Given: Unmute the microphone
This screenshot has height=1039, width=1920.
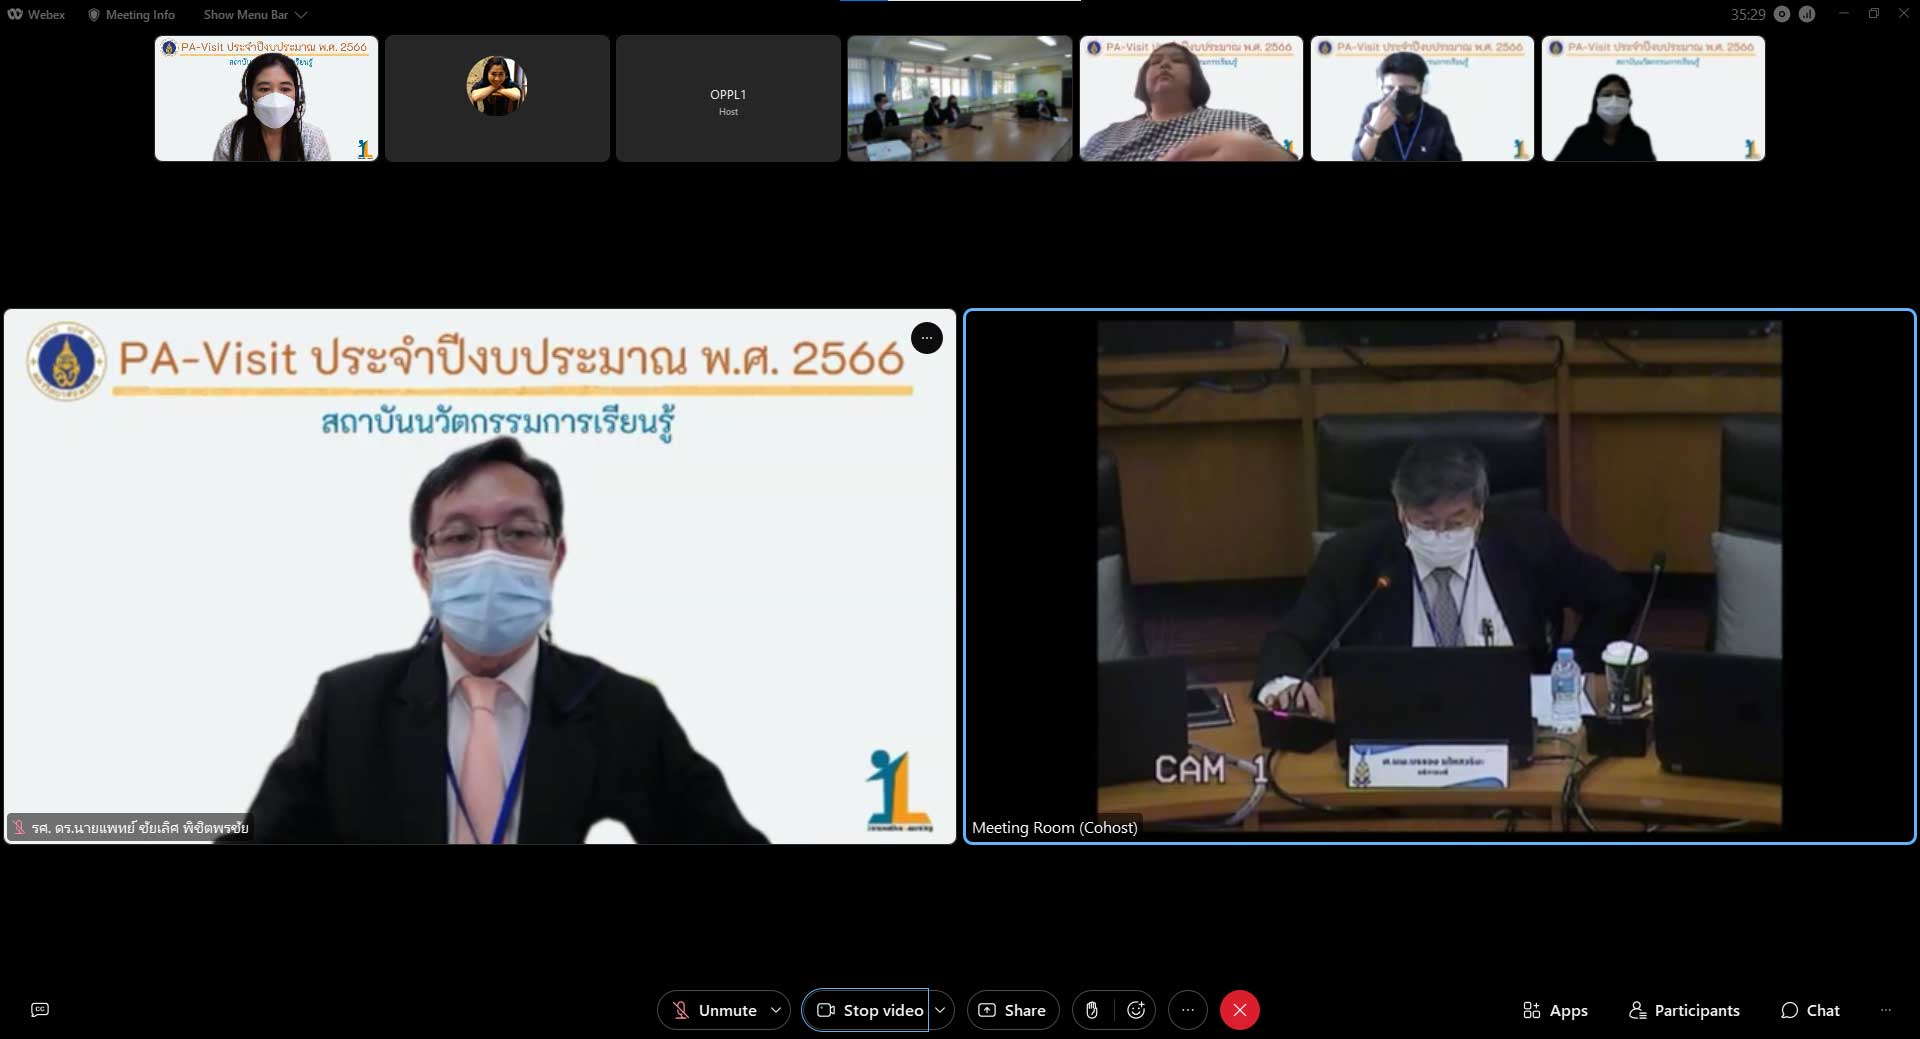Looking at the screenshot, I should (x=714, y=1010).
